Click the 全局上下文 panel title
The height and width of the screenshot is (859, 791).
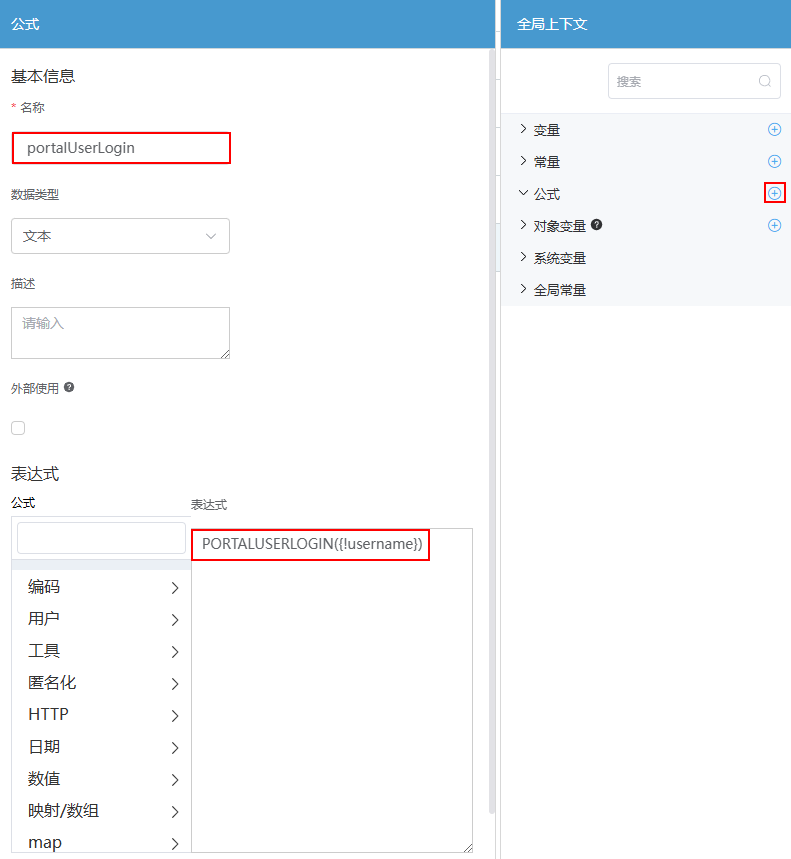click(552, 24)
